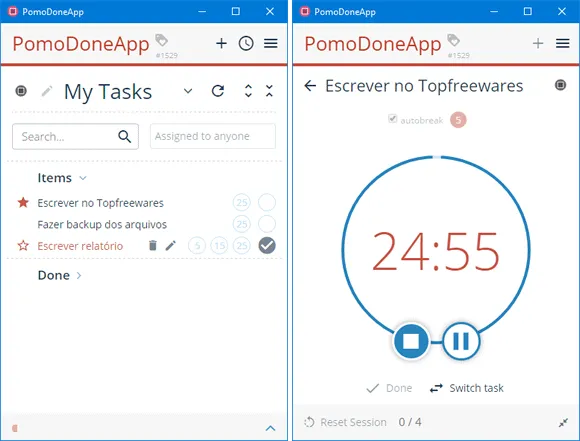This screenshot has width=580, height=441.
Task: Collapse the Items section
Action: pyautogui.click(x=83, y=178)
